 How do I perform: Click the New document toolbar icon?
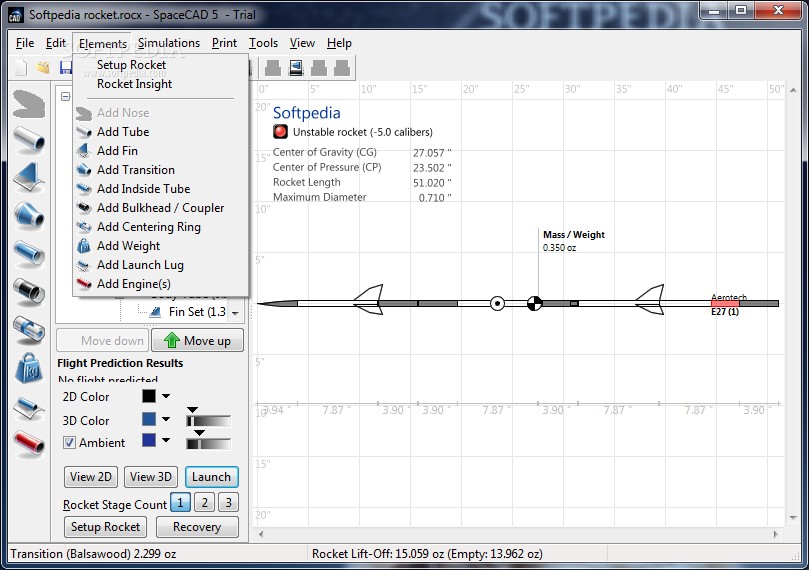point(21,68)
